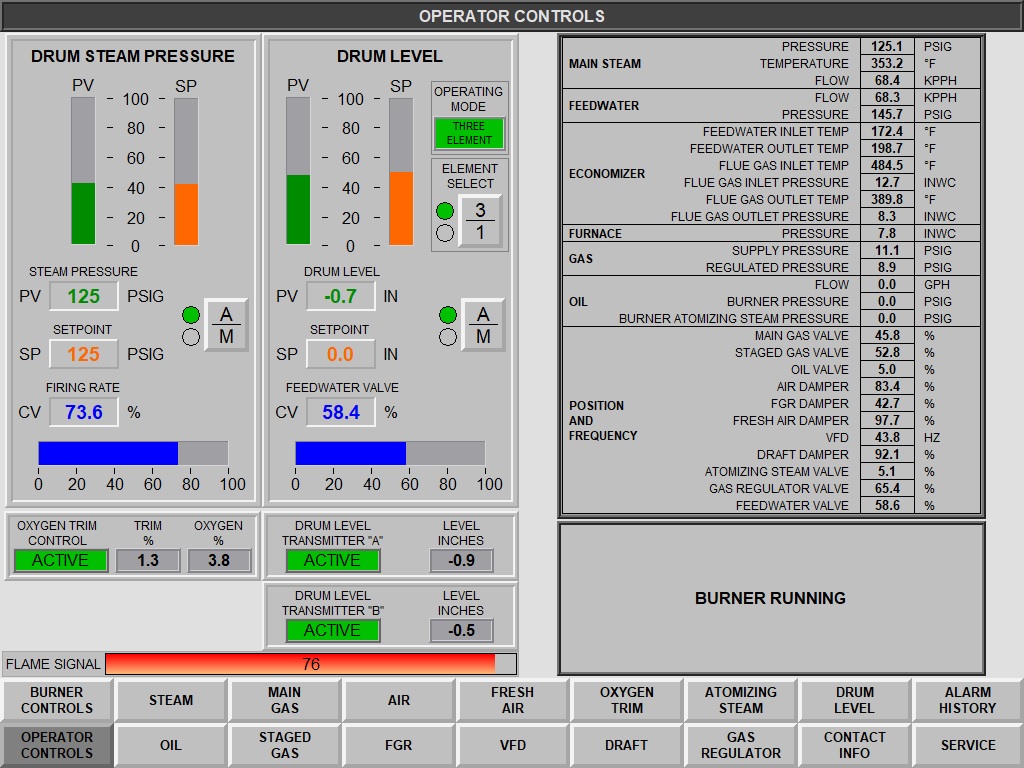Viewport: 1024px width, 768px height.
Task: Click the firing rate blue output bar
Action: tap(108, 453)
